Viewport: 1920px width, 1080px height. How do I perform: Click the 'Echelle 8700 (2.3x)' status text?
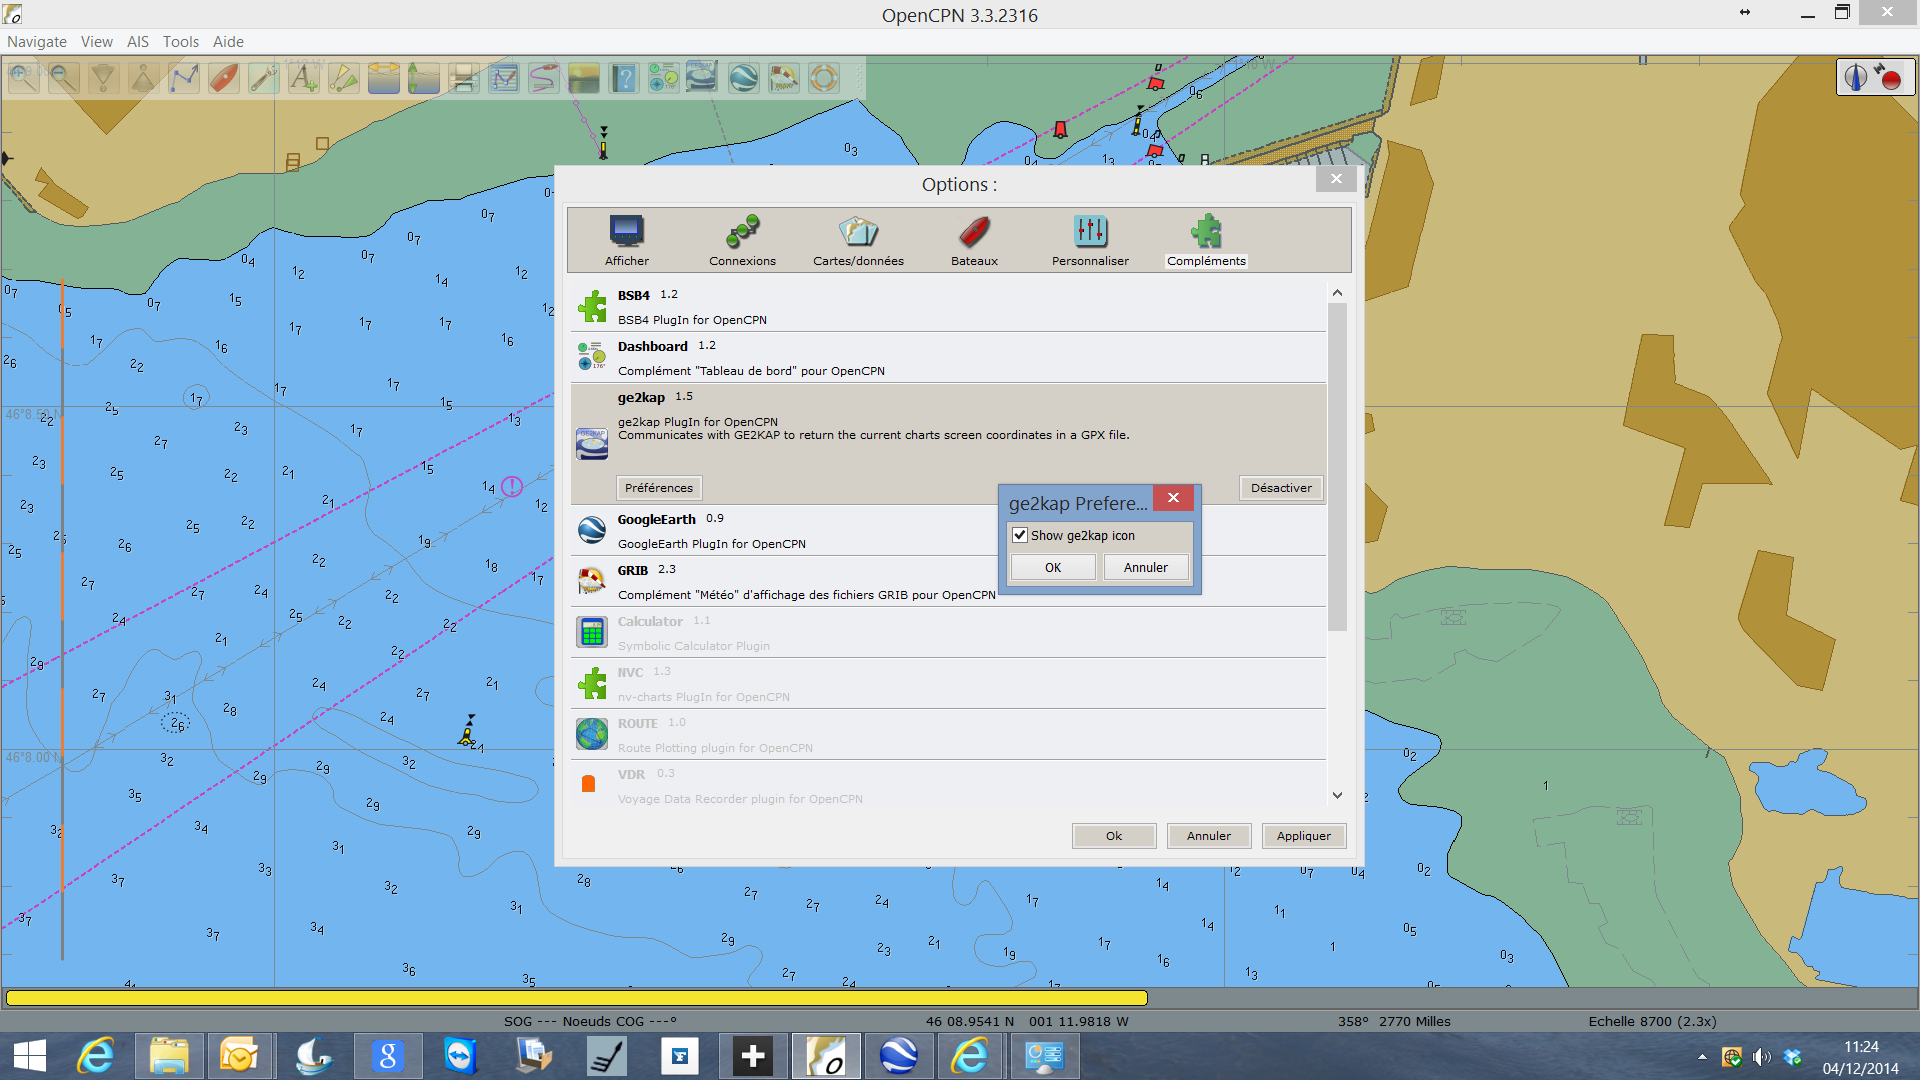1652,1021
